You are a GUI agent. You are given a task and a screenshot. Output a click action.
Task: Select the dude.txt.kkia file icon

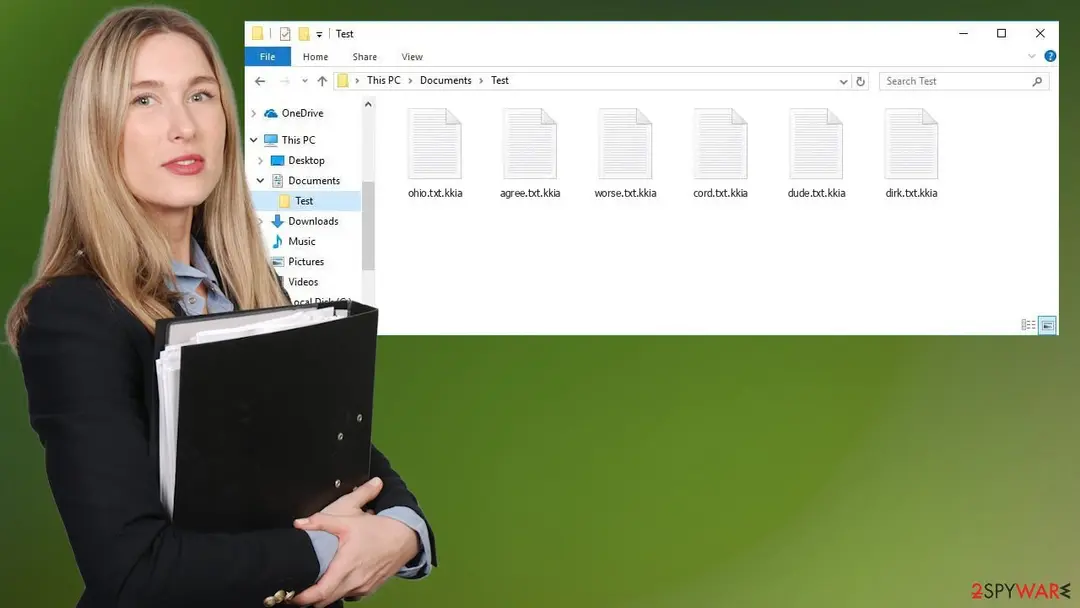click(816, 143)
